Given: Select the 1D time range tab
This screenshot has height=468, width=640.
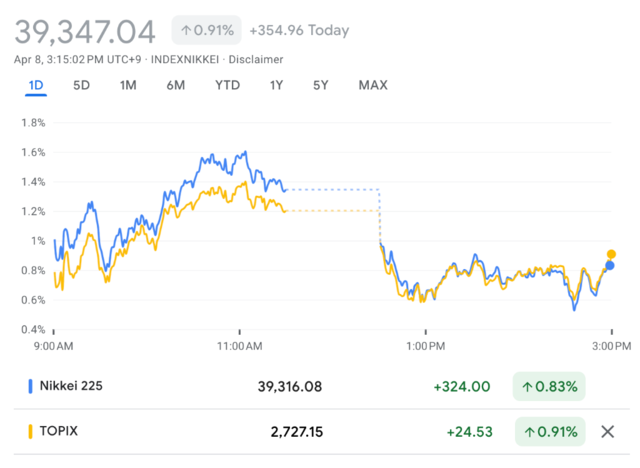Looking at the screenshot, I should click(x=36, y=85).
